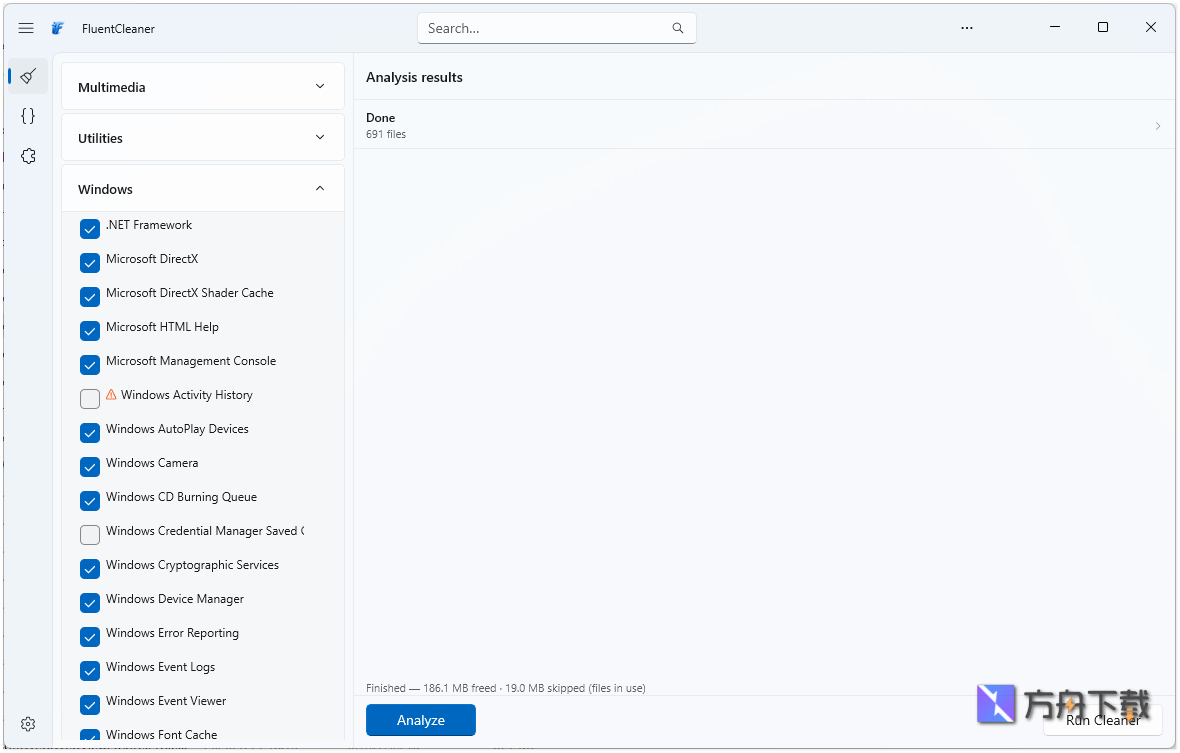Open the curly braces script page

tap(29, 116)
